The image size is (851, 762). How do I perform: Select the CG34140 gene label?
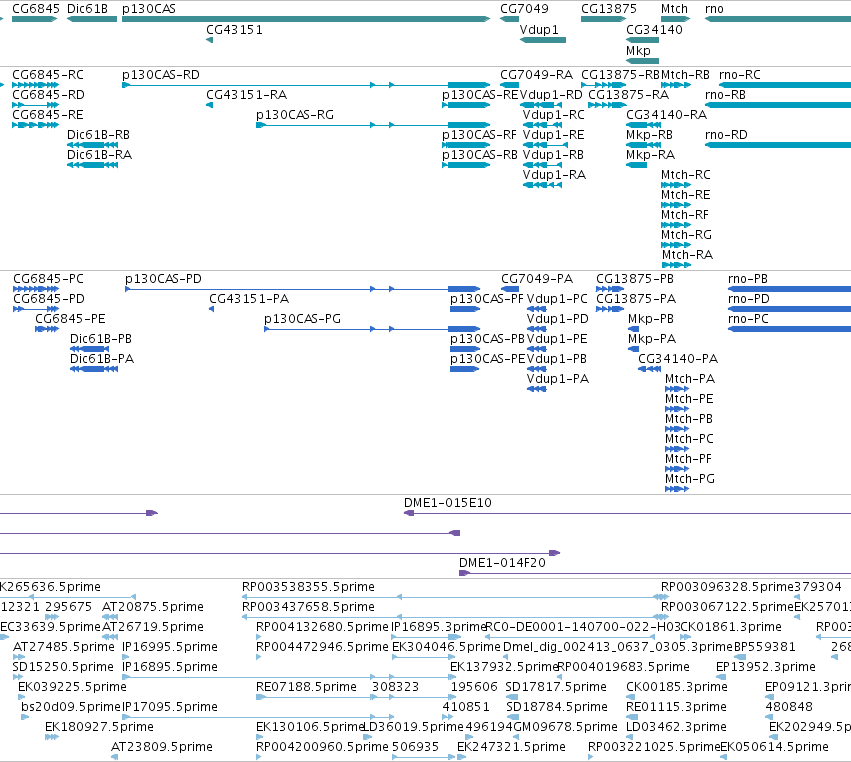pos(655,30)
